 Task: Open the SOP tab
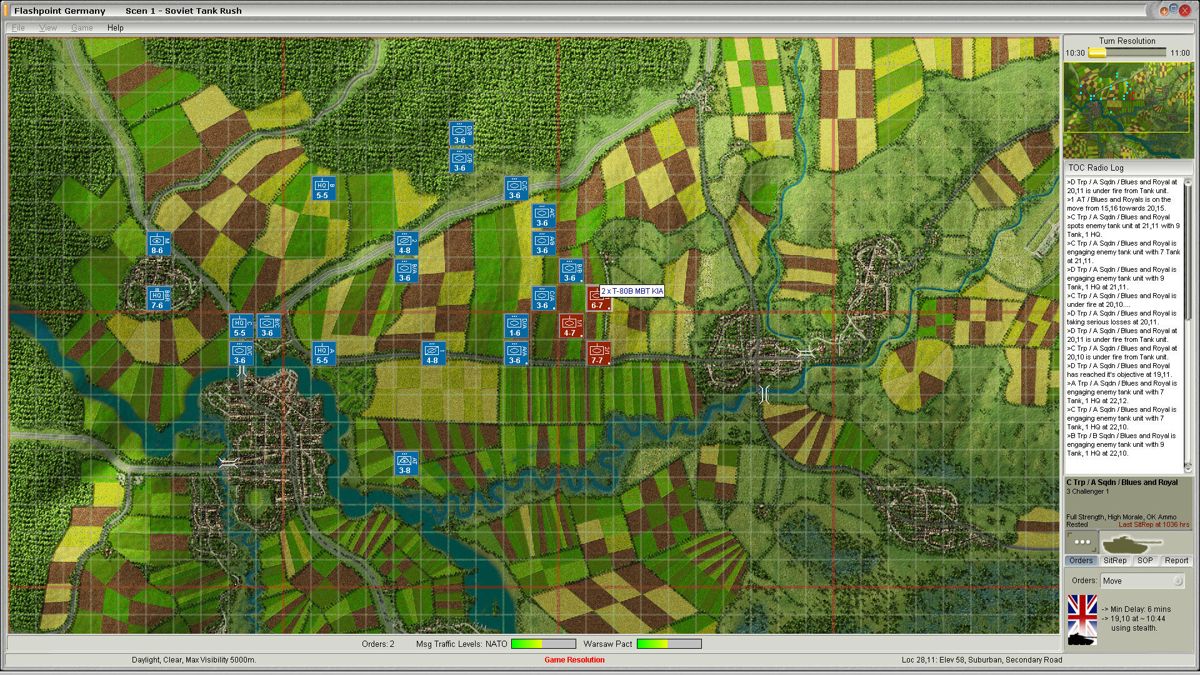(1145, 560)
